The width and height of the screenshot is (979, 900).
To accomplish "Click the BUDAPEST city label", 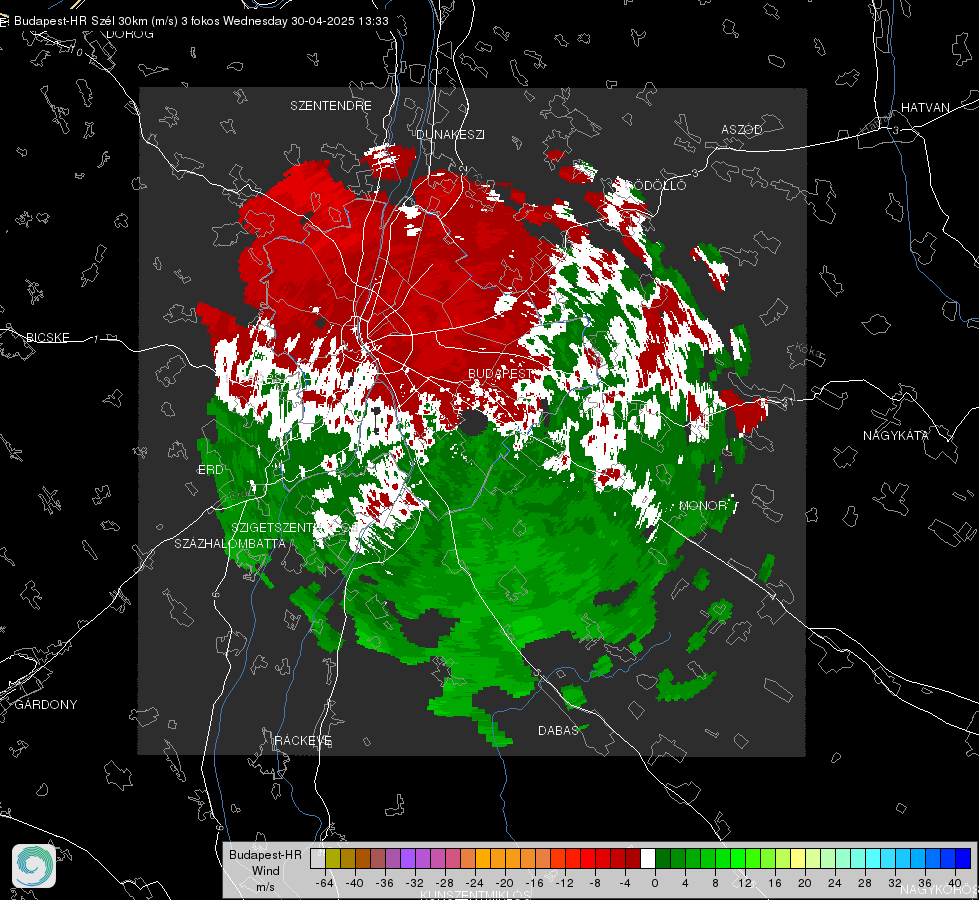I will point(500,373).
